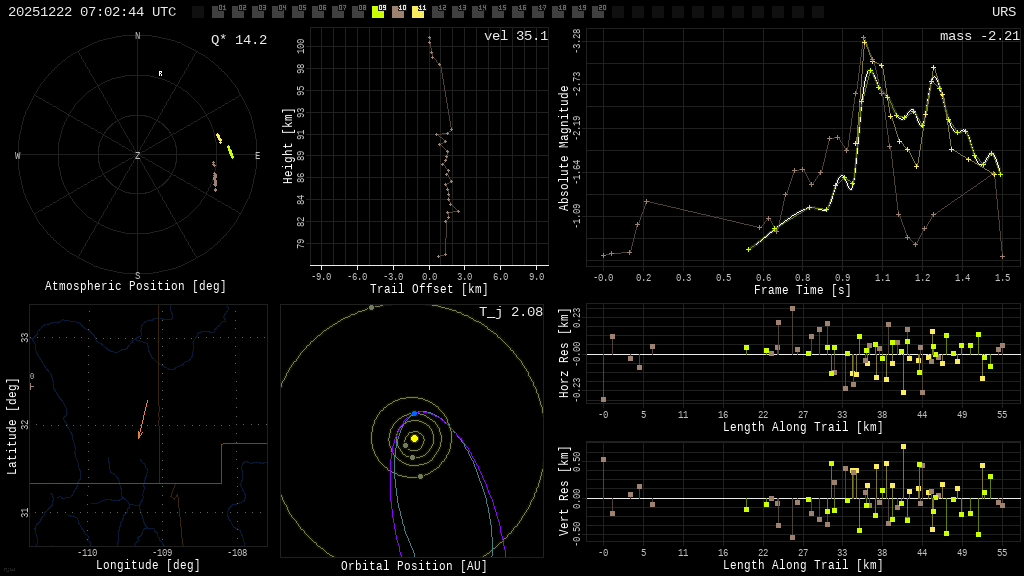1024x576 pixels.
Task: Click the gray station 20 box
Action: [598, 12]
